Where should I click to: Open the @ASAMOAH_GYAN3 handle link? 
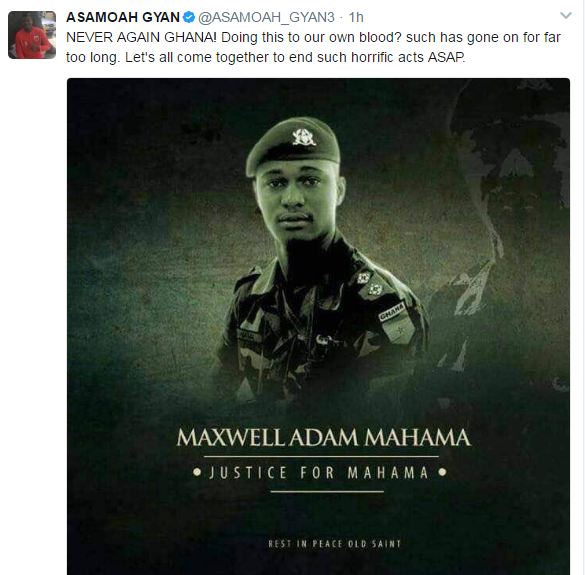pos(266,18)
